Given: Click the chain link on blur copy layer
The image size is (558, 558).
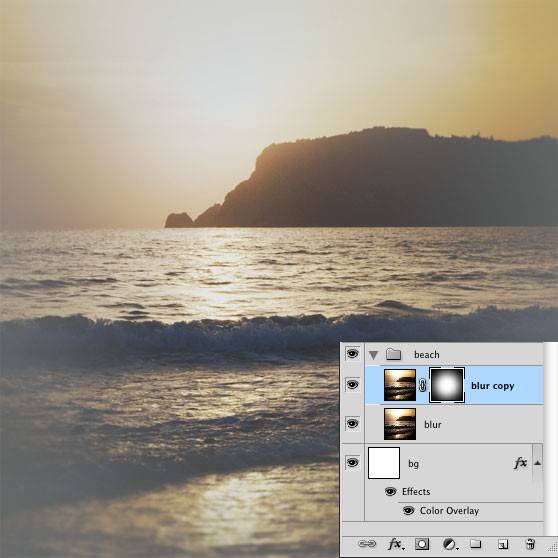Looking at the screenshot, I should (x=422, y=385).
